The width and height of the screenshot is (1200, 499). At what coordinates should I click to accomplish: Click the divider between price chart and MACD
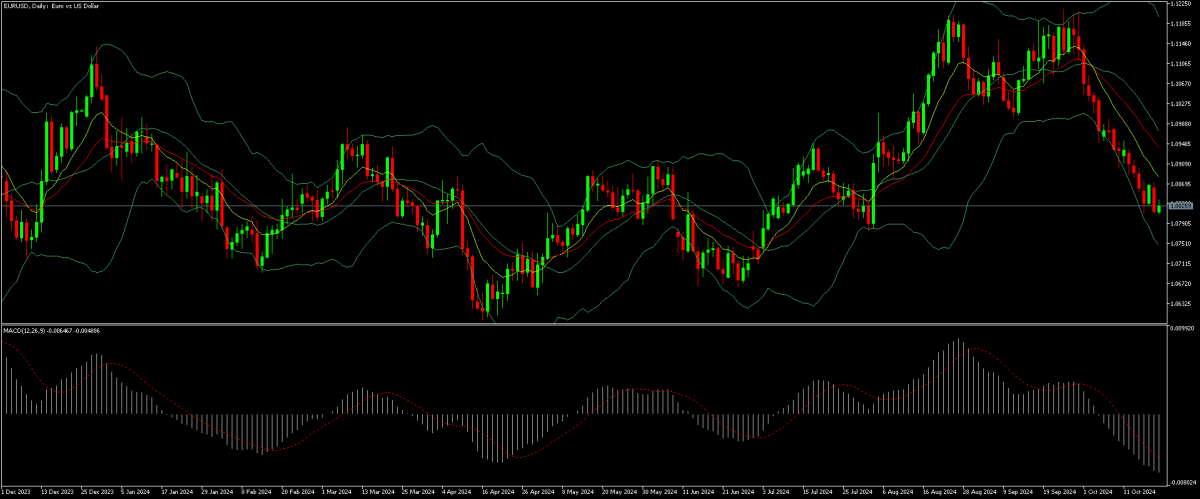click(x=600, y=323)
